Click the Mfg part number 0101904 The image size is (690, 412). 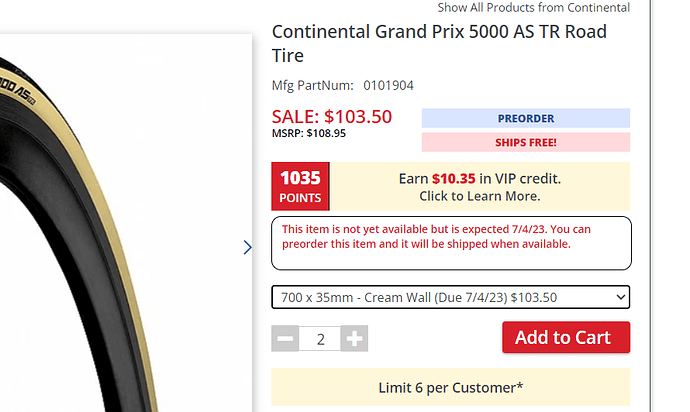[x=388, y=86]
